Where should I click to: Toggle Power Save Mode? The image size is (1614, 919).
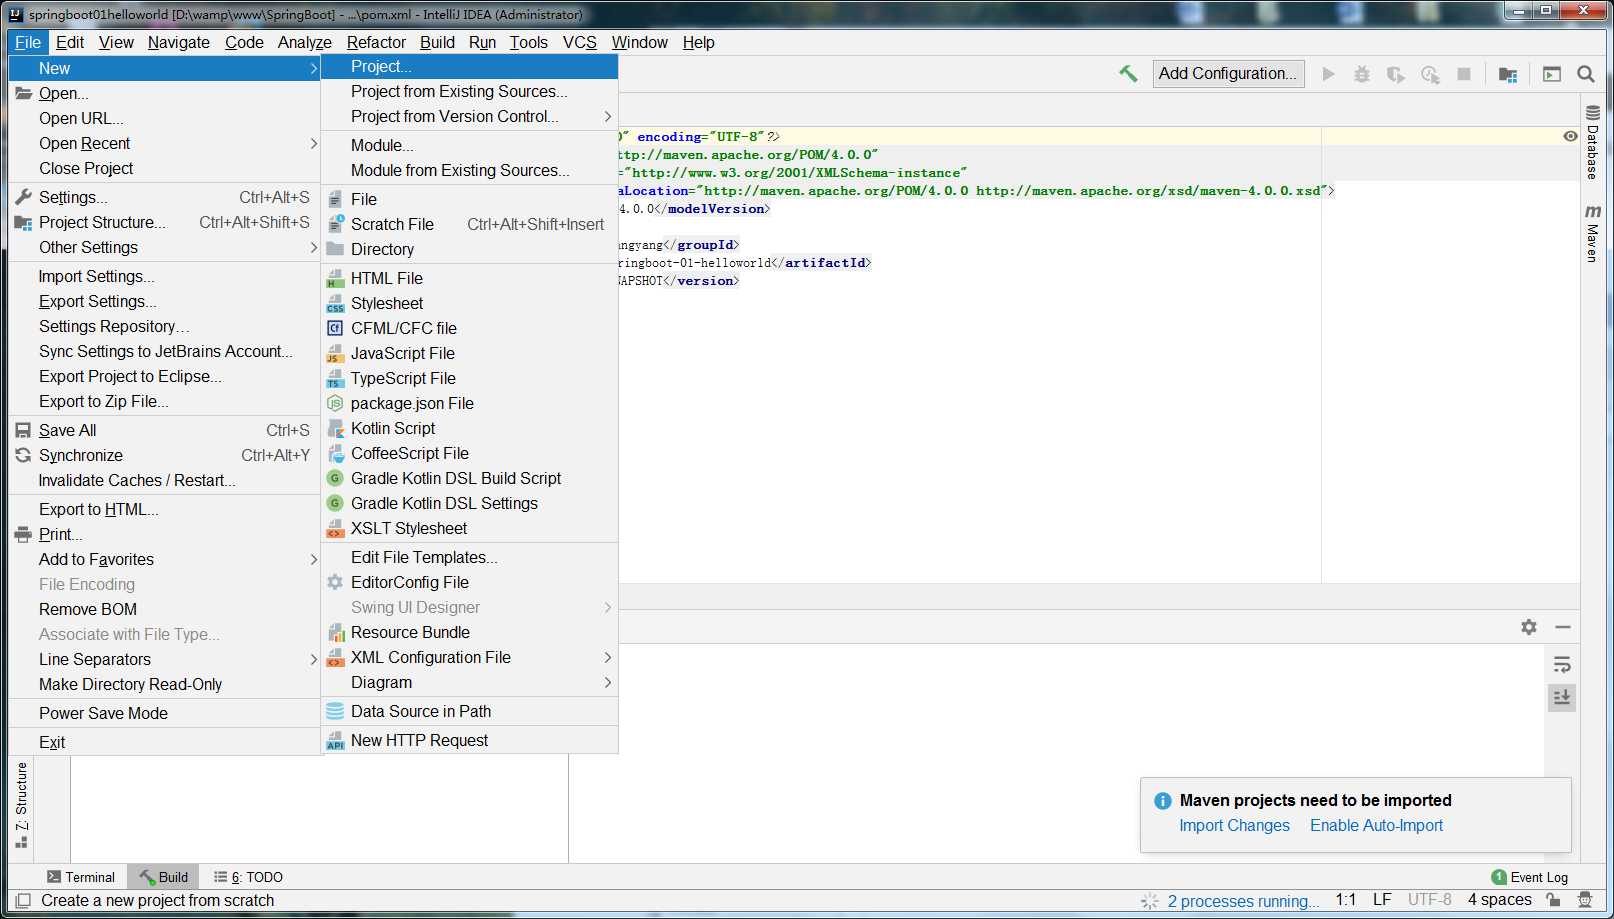tap(164, 713)
